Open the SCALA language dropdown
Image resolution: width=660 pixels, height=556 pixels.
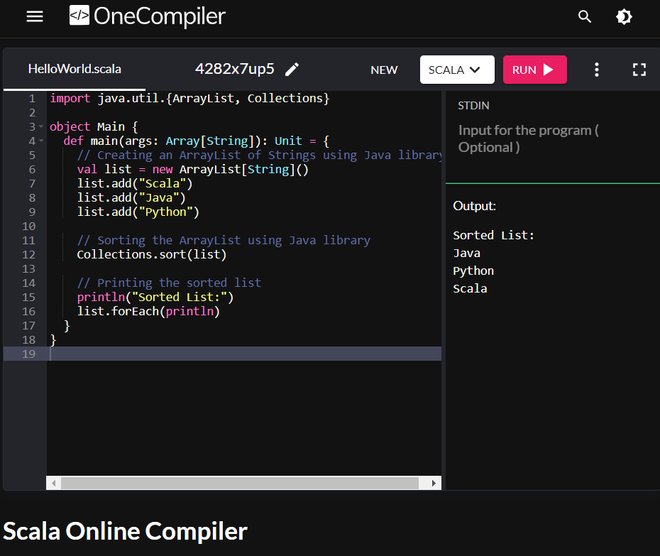click(457, 69)
